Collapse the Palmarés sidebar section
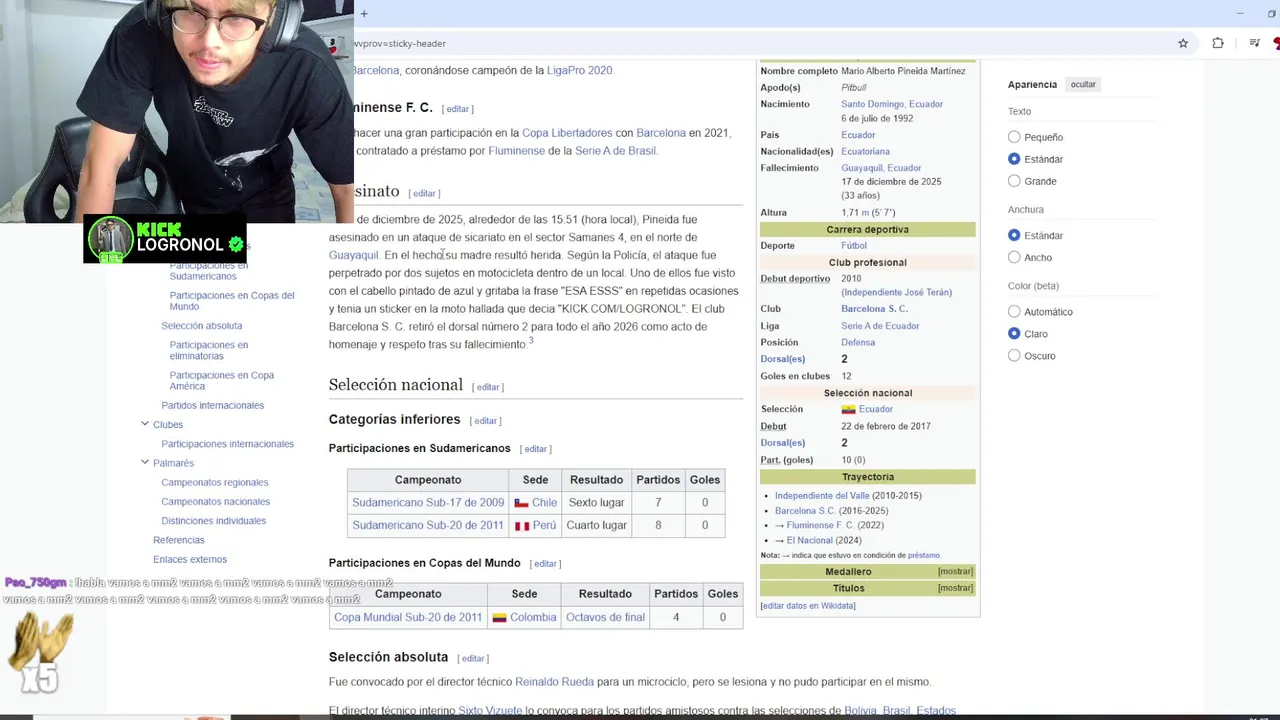 point(144,463)
